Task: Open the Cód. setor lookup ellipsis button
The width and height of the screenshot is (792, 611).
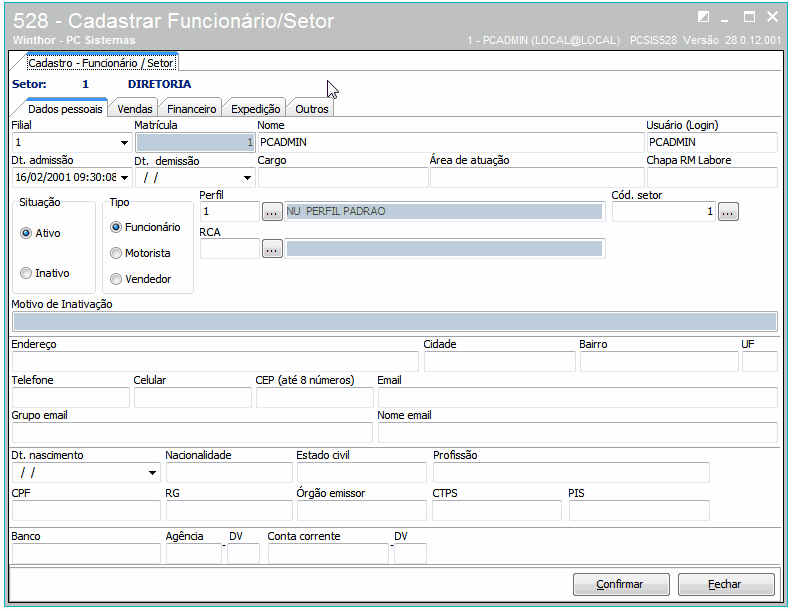Action: 728,212
